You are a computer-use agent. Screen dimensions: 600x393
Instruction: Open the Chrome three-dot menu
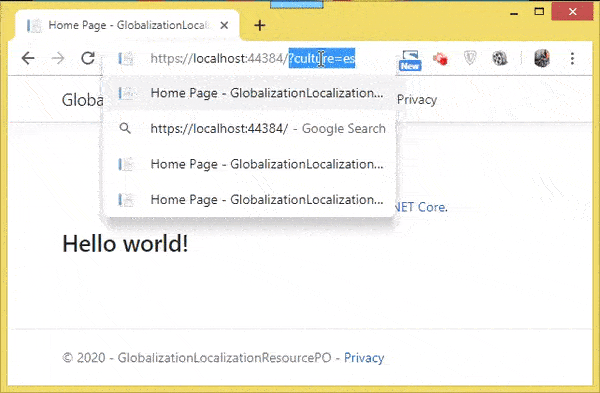(x=572, y=59)
